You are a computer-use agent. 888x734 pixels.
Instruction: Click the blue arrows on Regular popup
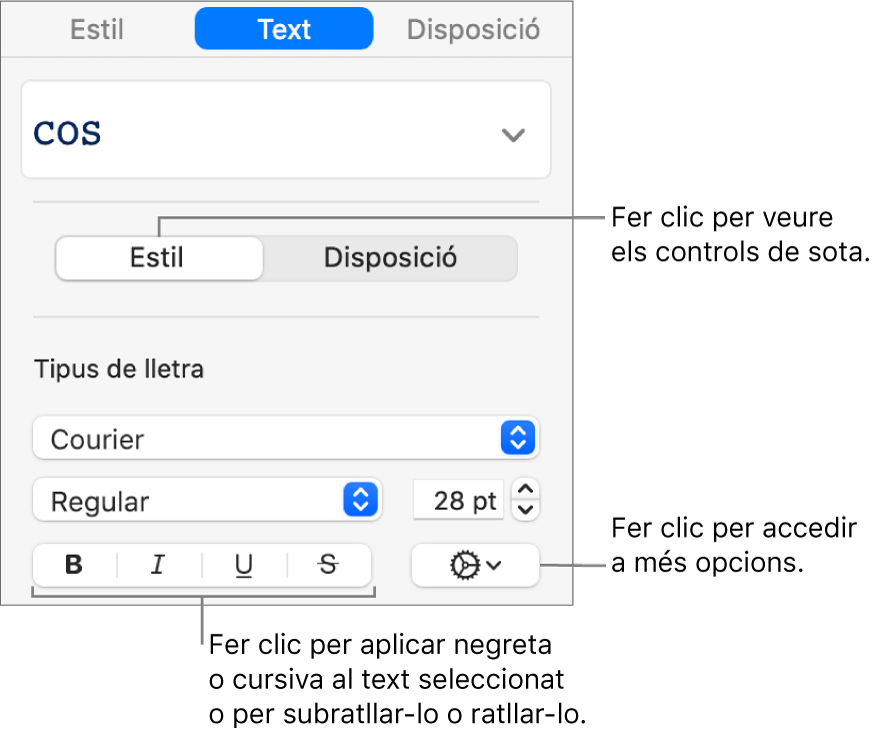tap(361, 500)
